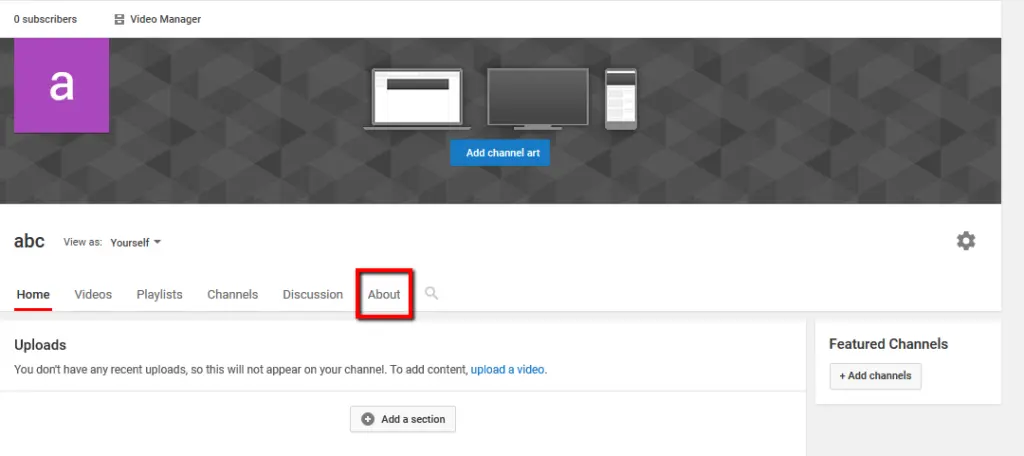Click the Video Manager icon
The height and width of the screenshot is (456, 1024).
tap(120, 19)
